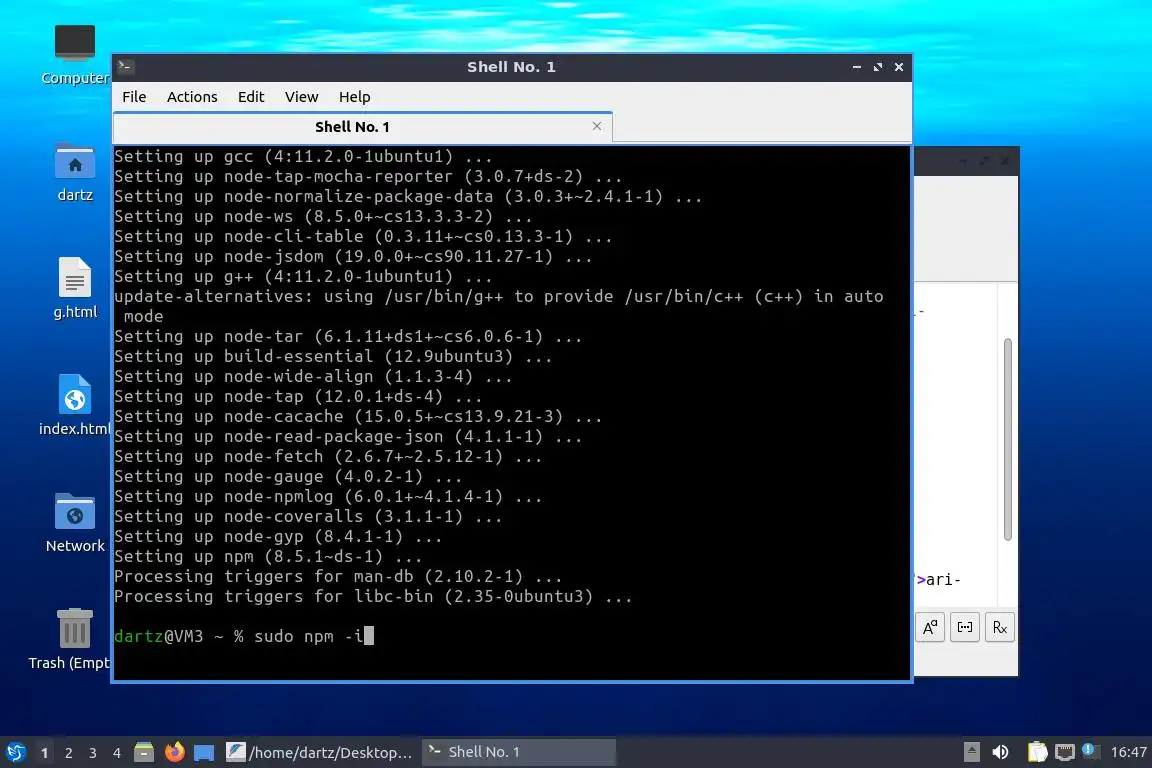
Task: Close the Shell No. 1 tab
Action: 597,126
